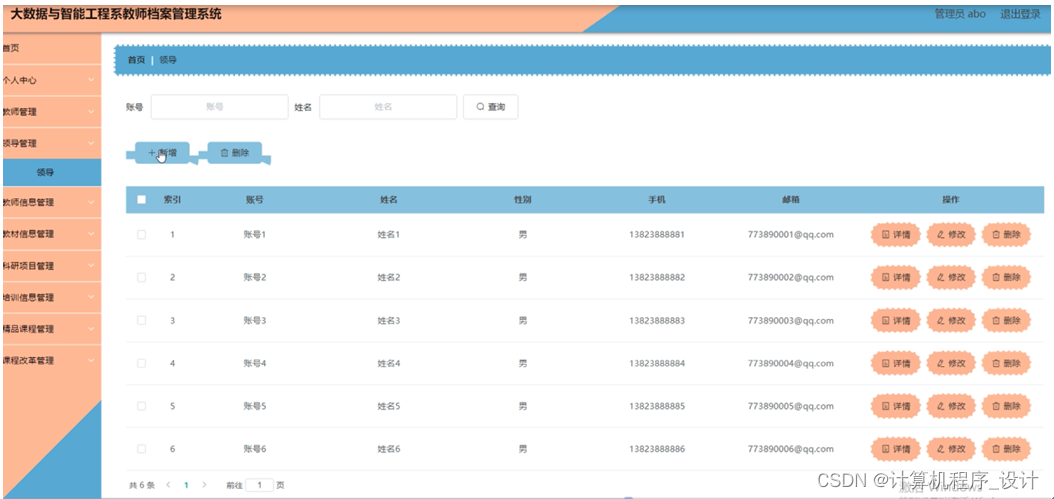Click email 773890005@qq.com
Viewport: 1054px width, 499px height.
coord(790,406)
